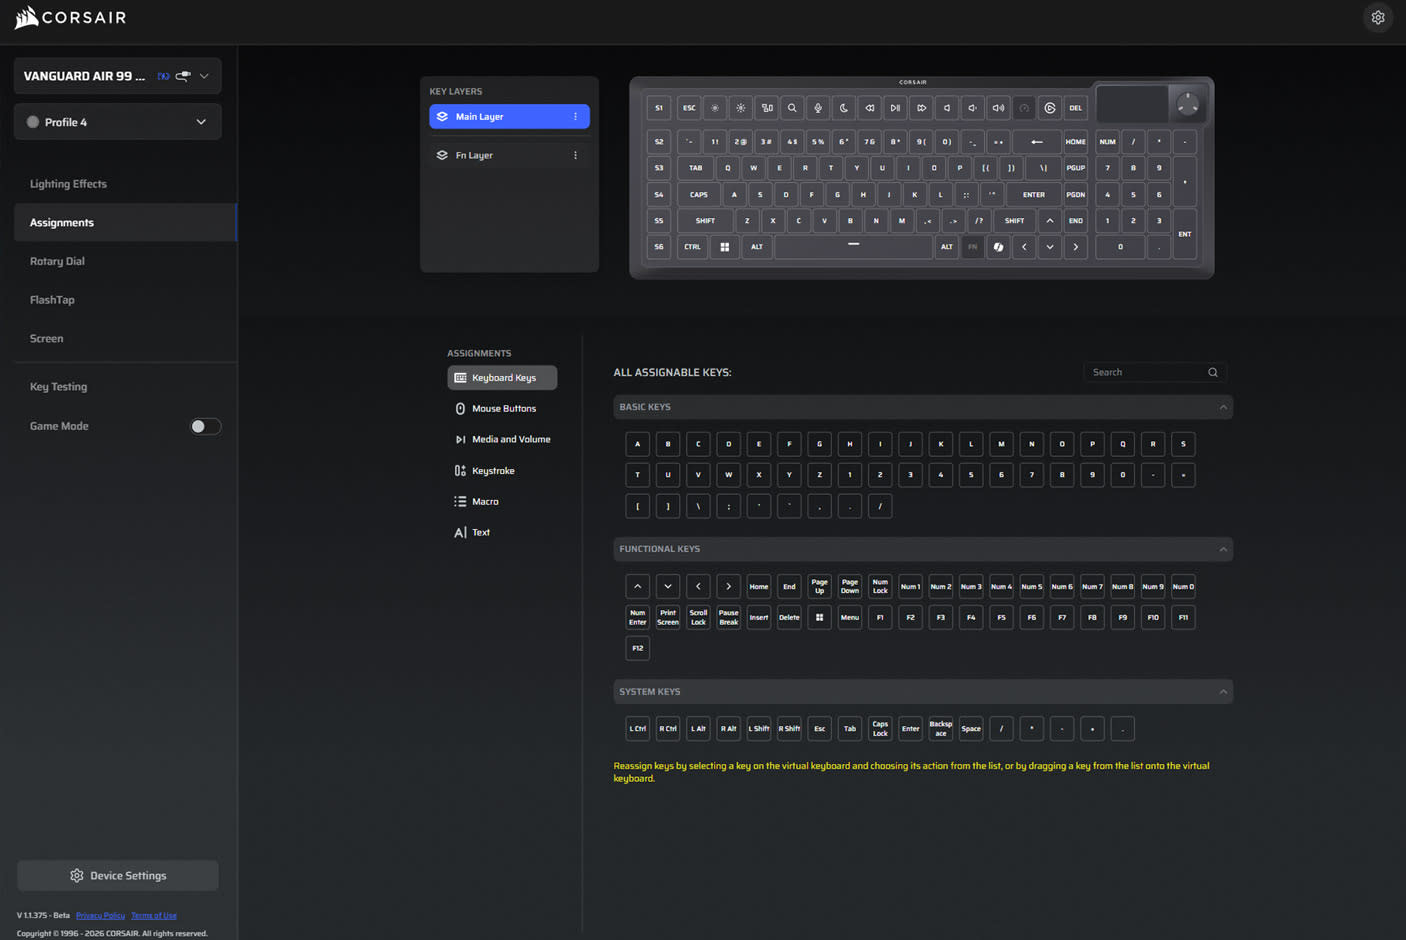The image size is (1406, 940).
Task: Click the moon key on virtual keyboard
Action: tap(844, 108)
